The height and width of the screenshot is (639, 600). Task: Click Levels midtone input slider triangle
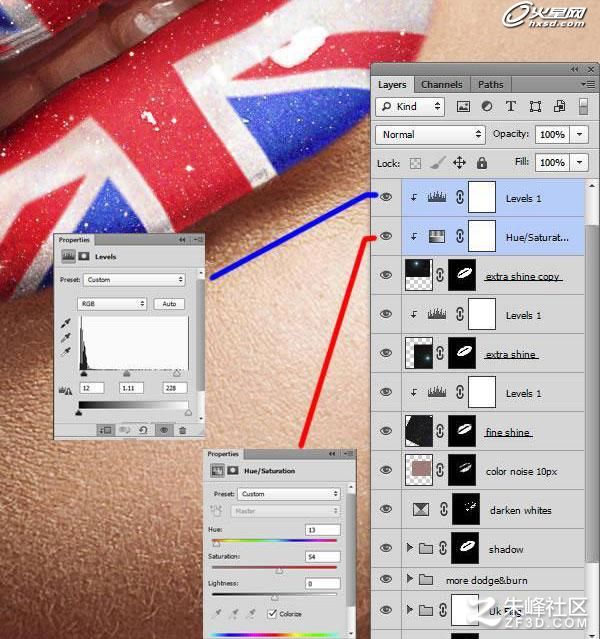tap(127, 373)
